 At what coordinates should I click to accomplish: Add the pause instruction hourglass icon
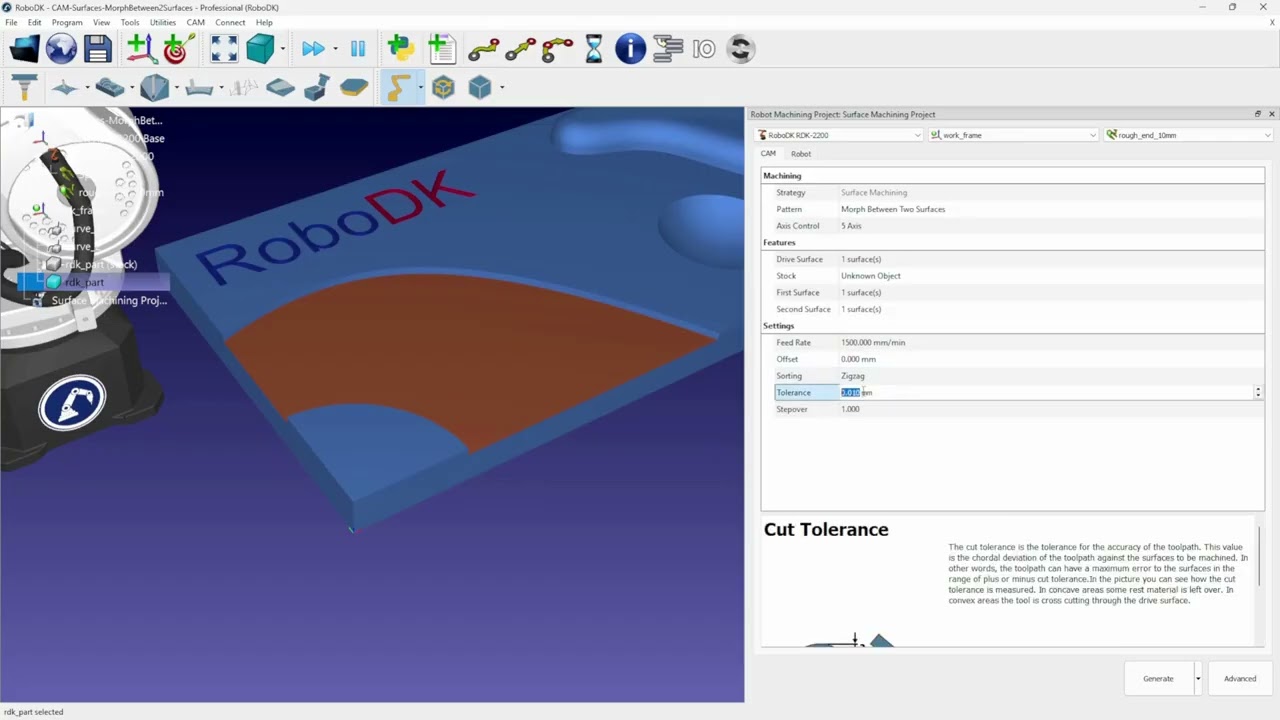[x=594, y=48]
